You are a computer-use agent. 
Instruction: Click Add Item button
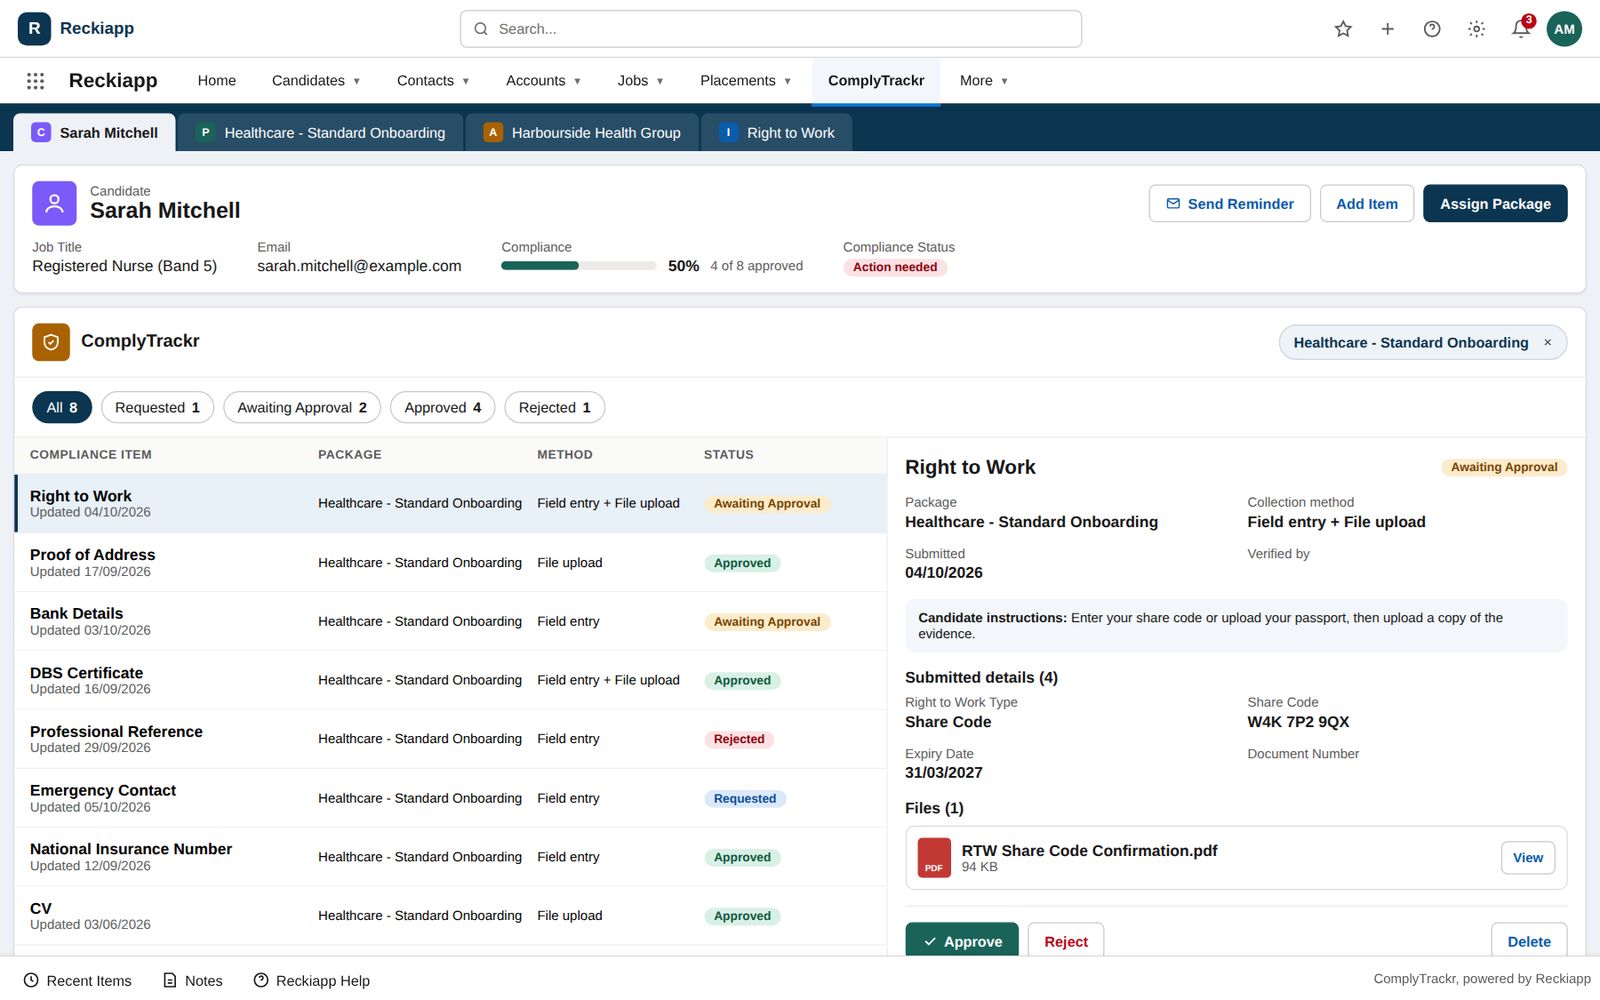coord(1367,204)
